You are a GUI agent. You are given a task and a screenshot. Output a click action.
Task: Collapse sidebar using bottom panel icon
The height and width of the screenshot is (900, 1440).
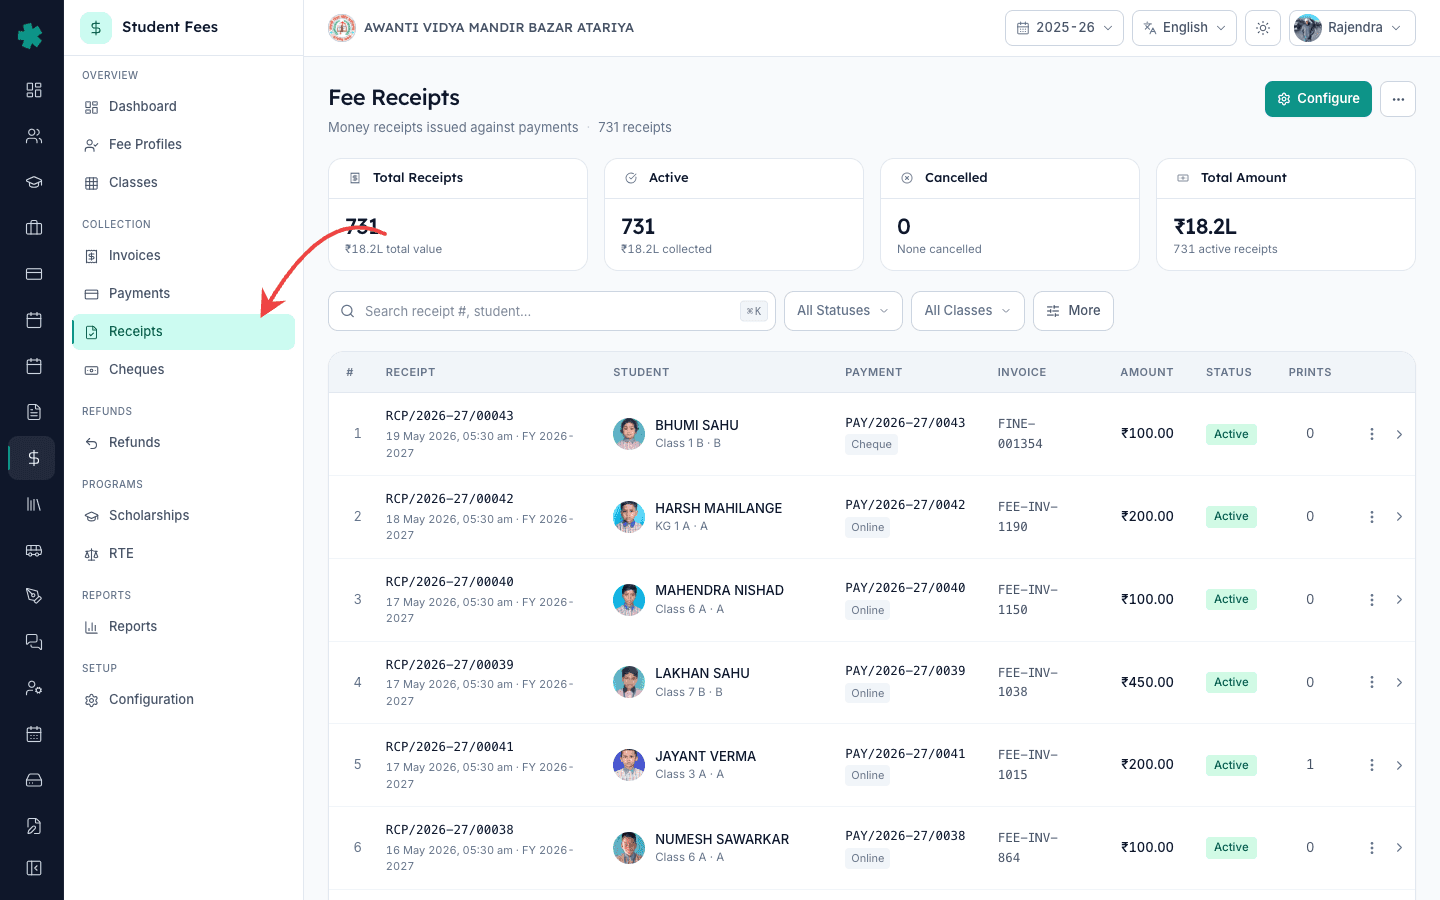(34, 868)
